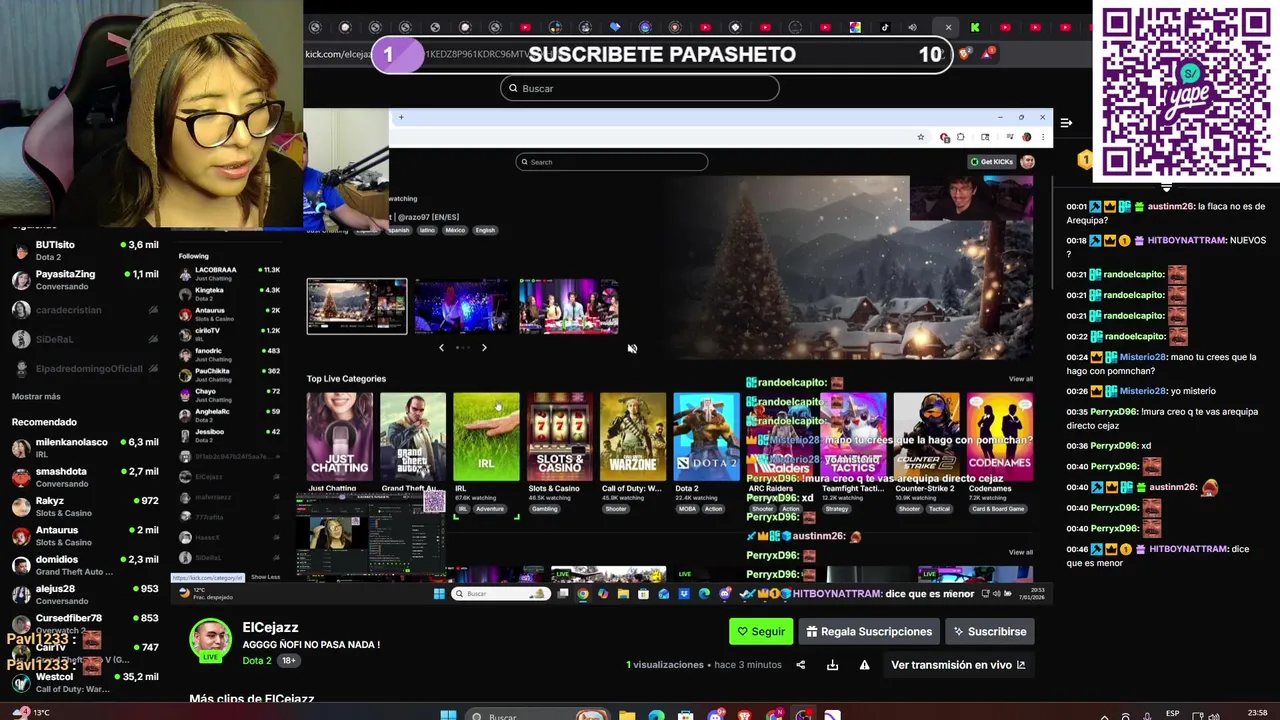Click the taskbar clock 23:58
The width and height of the screenshot is (1280, 720).
pyautogui.click(x=1258, y=713)
